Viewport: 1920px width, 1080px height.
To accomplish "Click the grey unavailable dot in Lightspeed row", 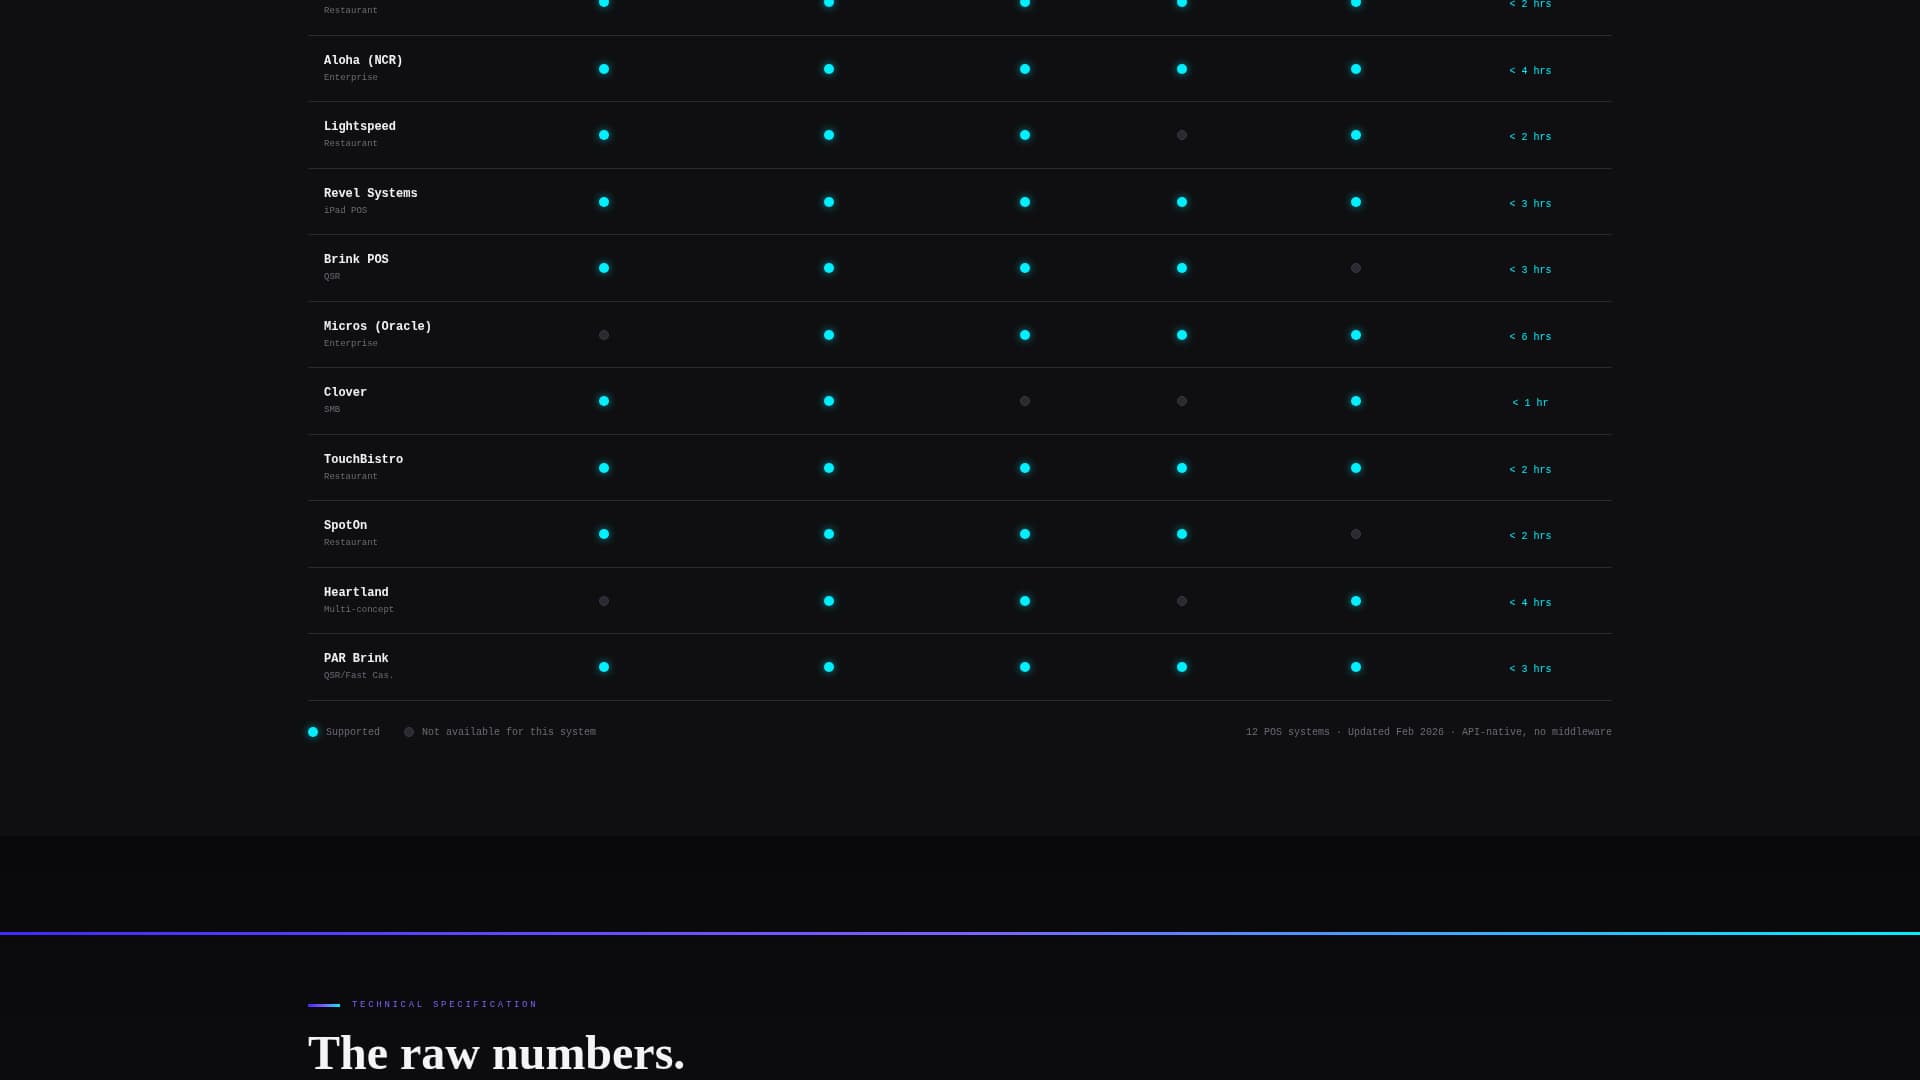I will coord(1182,135).
